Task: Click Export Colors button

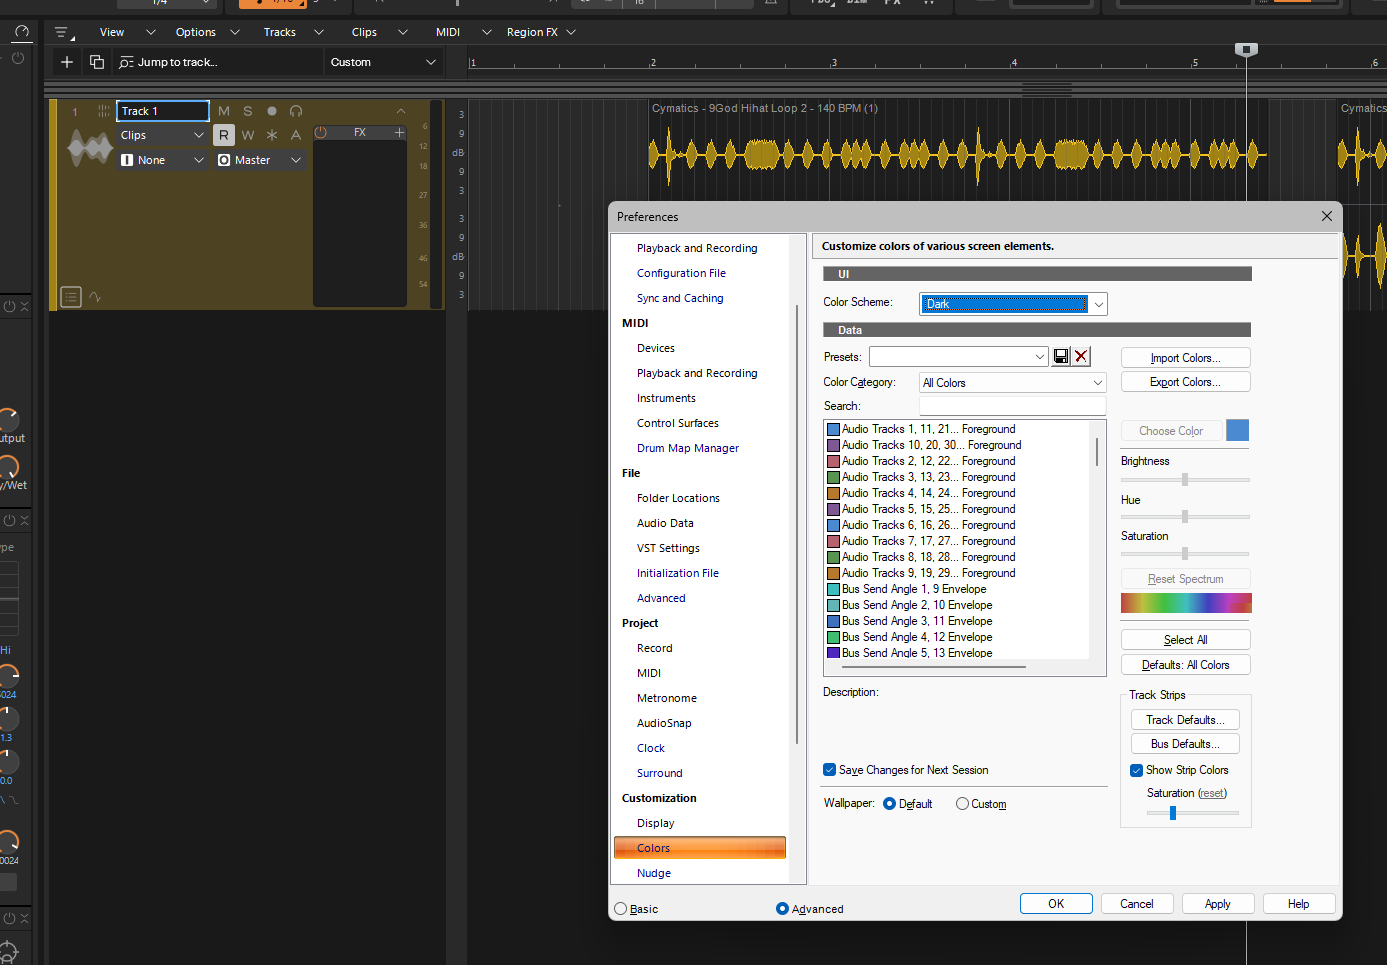Action: click(1186, 382)
